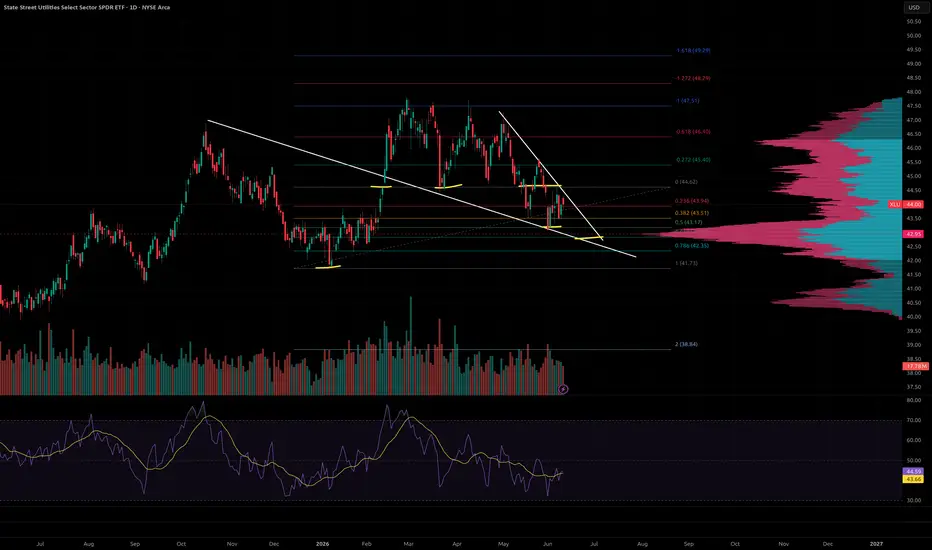Select the 0.618 (46.40) Fibonacci level label
932x550 pixels.
click(692, 132)
